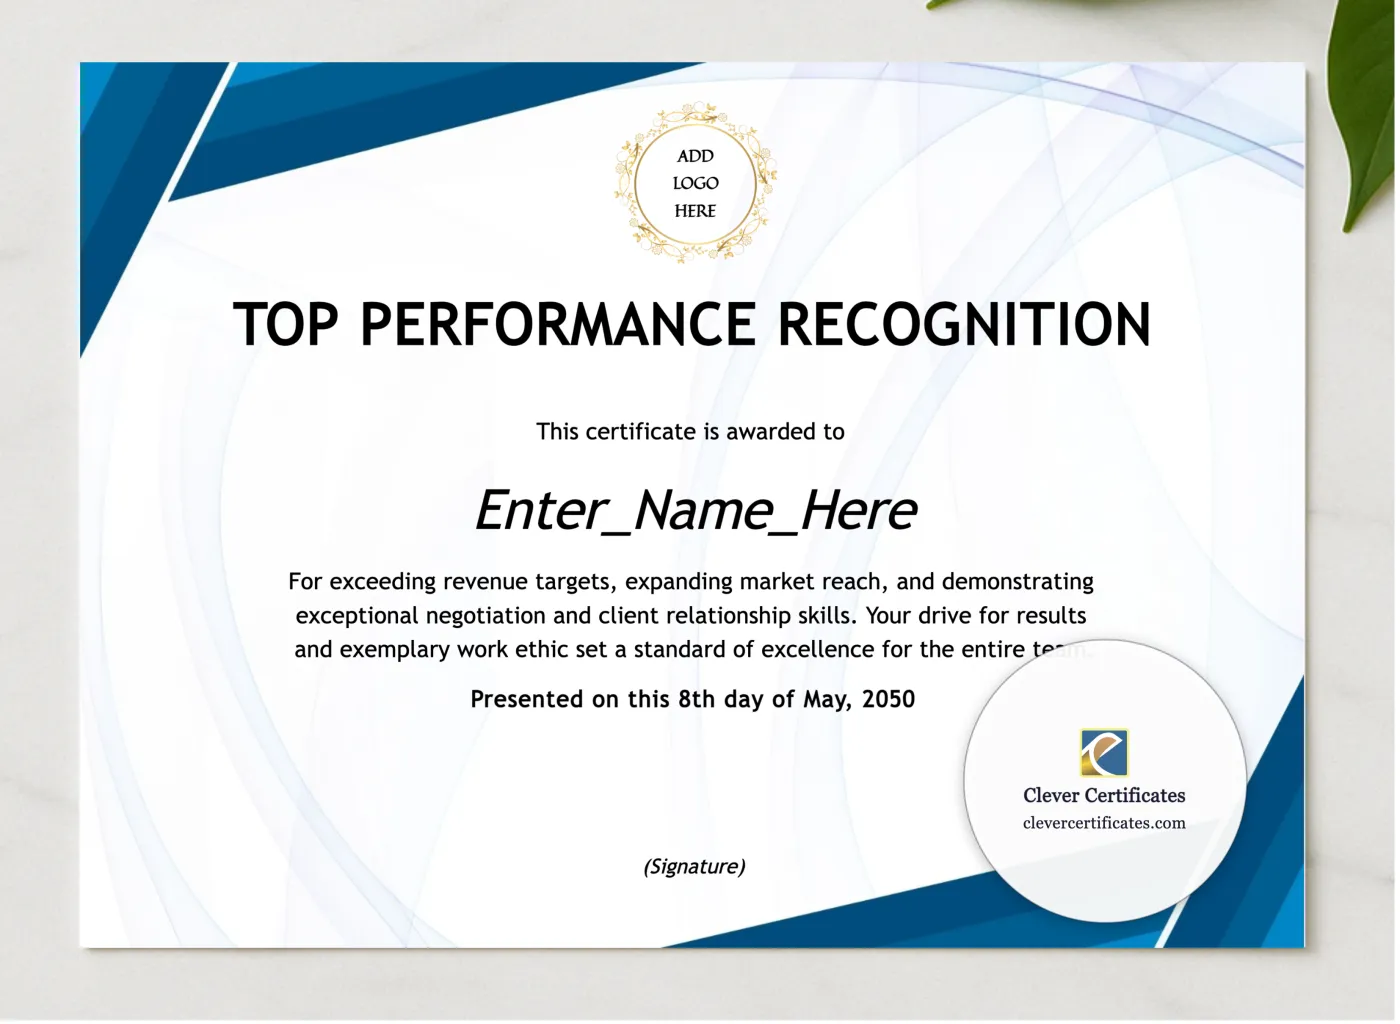Click the line 'exceptional negotiation and client relationship skills'
Screen dimensions: 1400x1024
(x=691, y=616)
